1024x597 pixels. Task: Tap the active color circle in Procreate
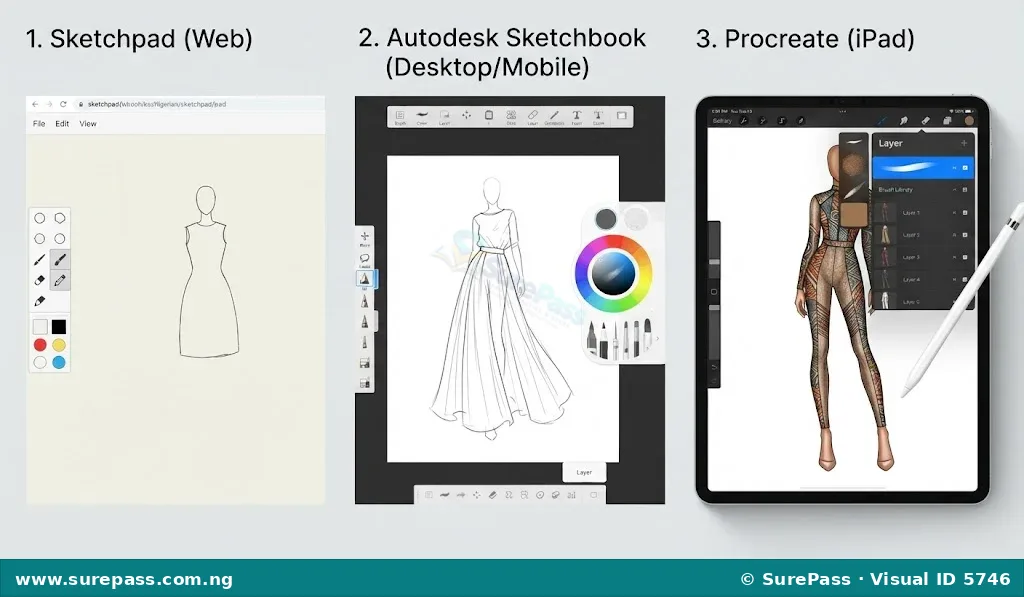[x=969, y=121]
